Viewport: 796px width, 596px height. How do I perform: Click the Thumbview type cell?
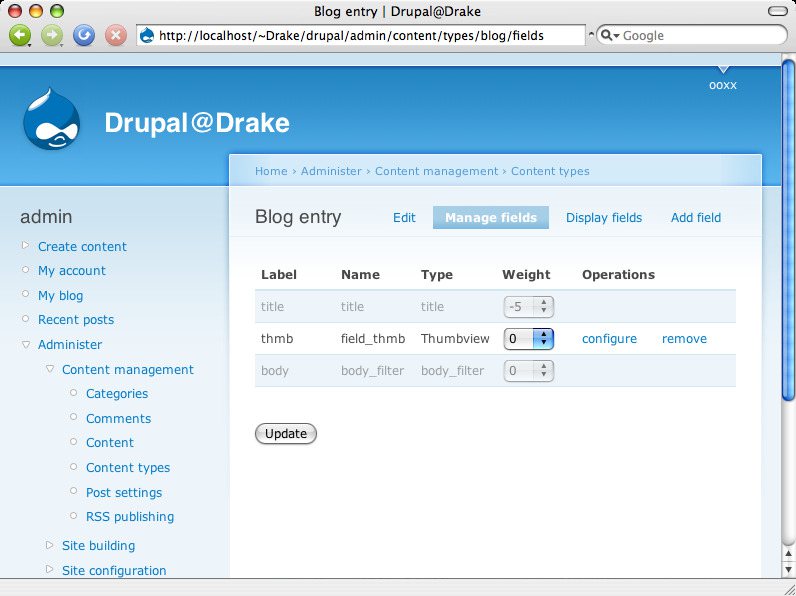point(455,339)
